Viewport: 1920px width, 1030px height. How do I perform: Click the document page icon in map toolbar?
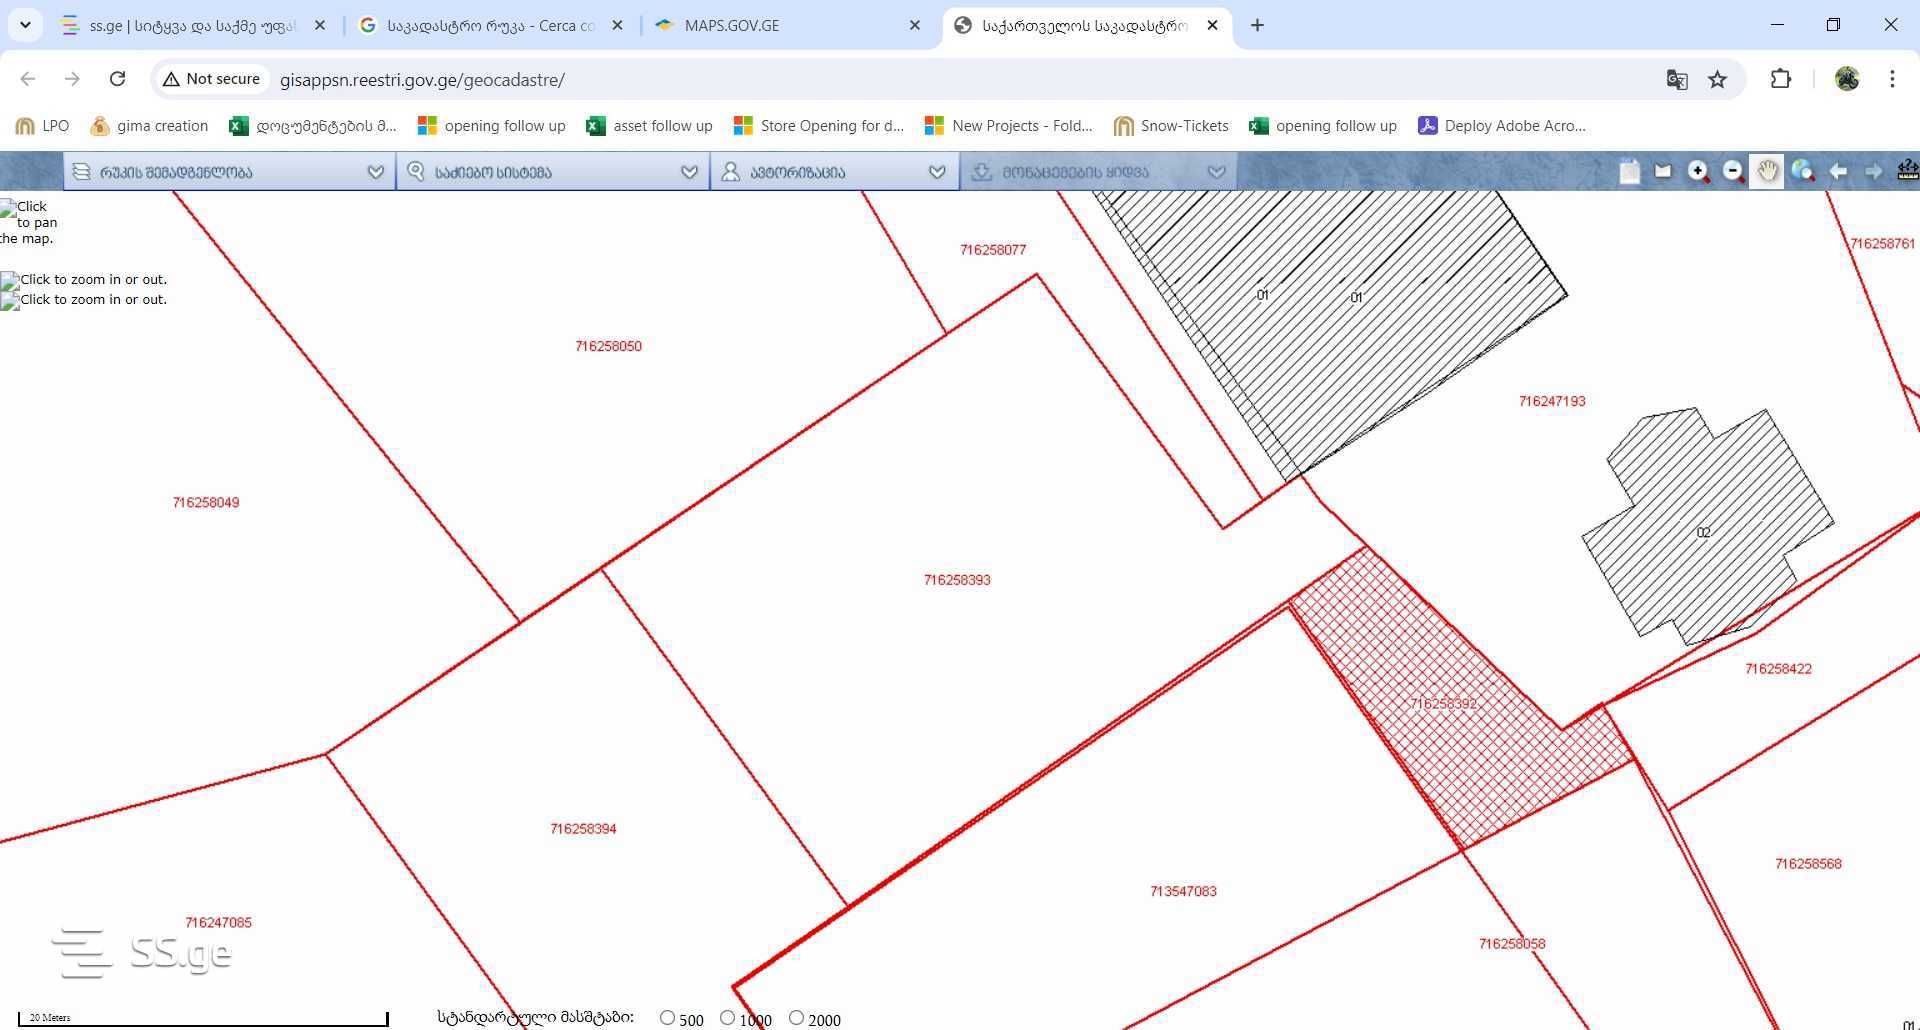click(1629, 172)
